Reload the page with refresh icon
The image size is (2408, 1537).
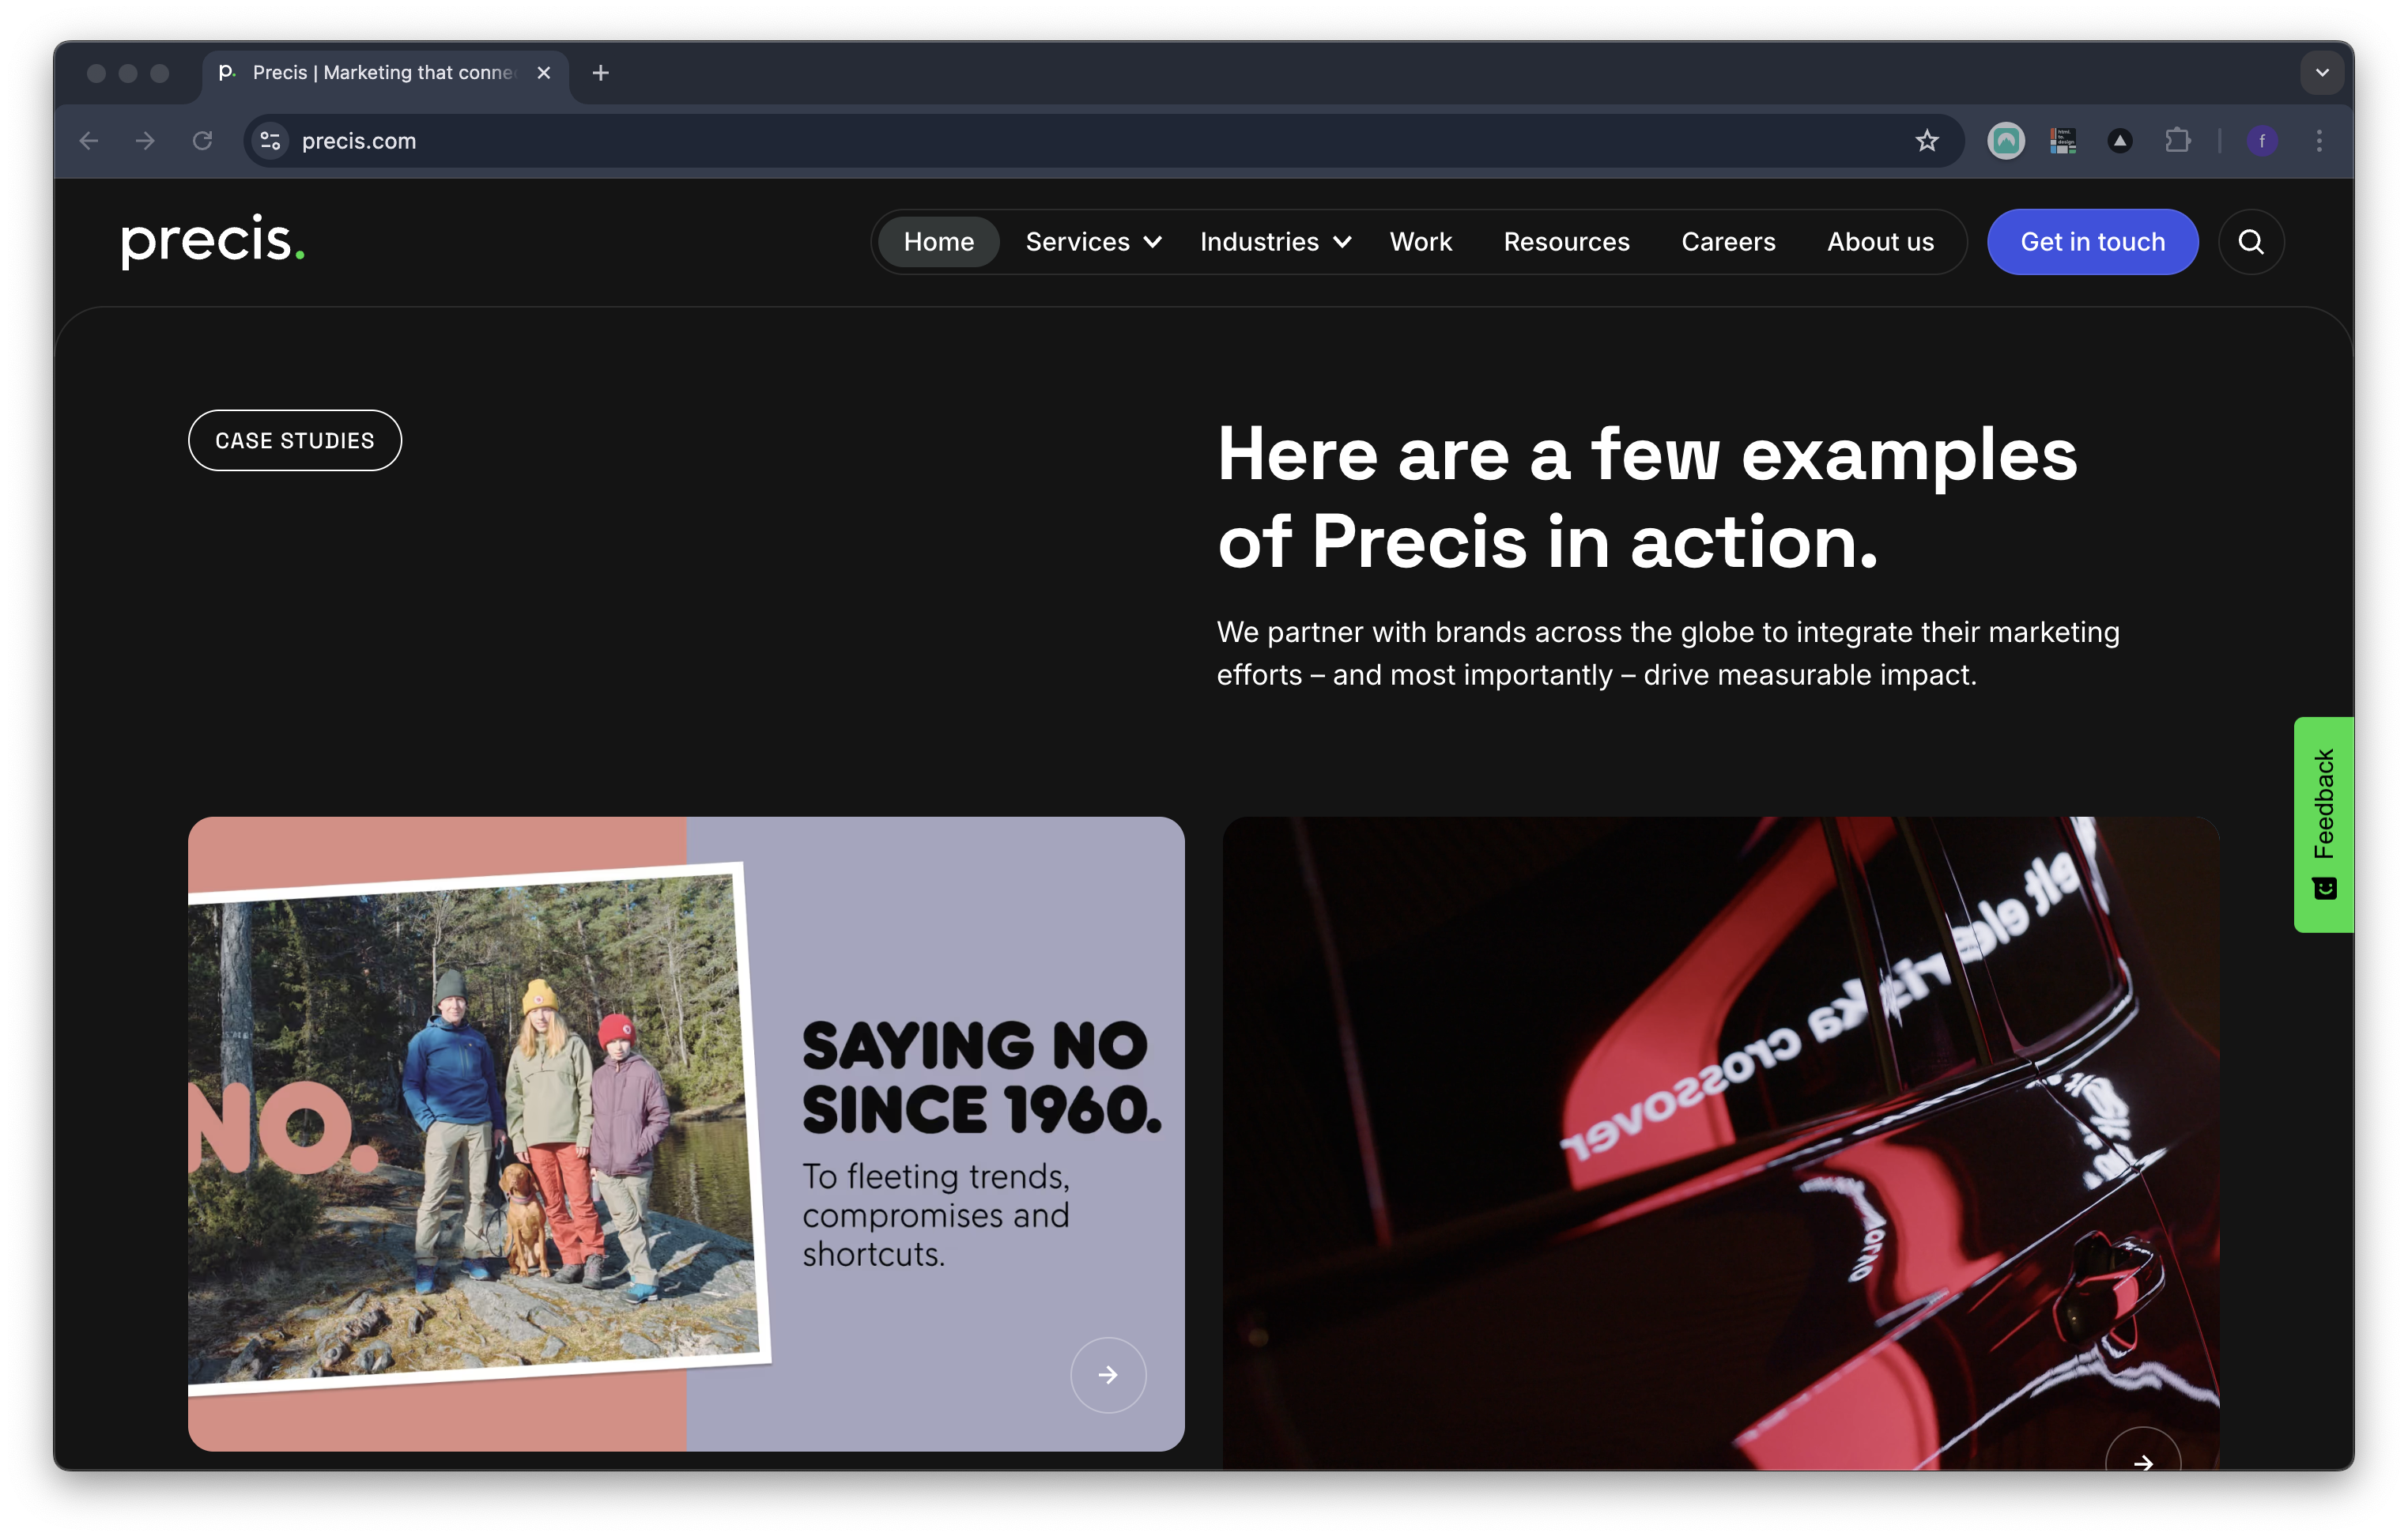(202, 141)
